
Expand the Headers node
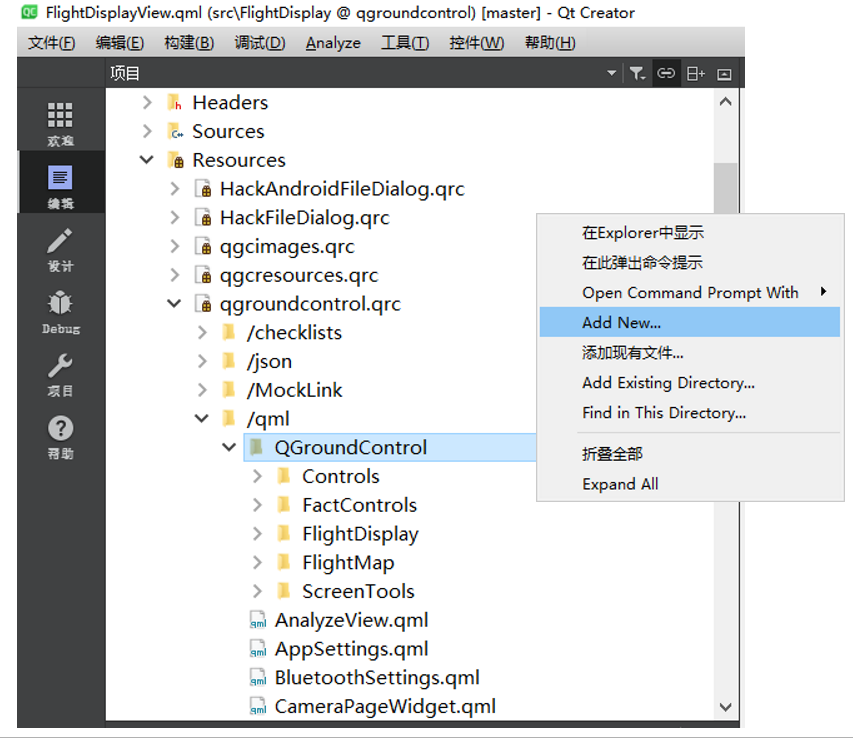click(x=148, y=102)
